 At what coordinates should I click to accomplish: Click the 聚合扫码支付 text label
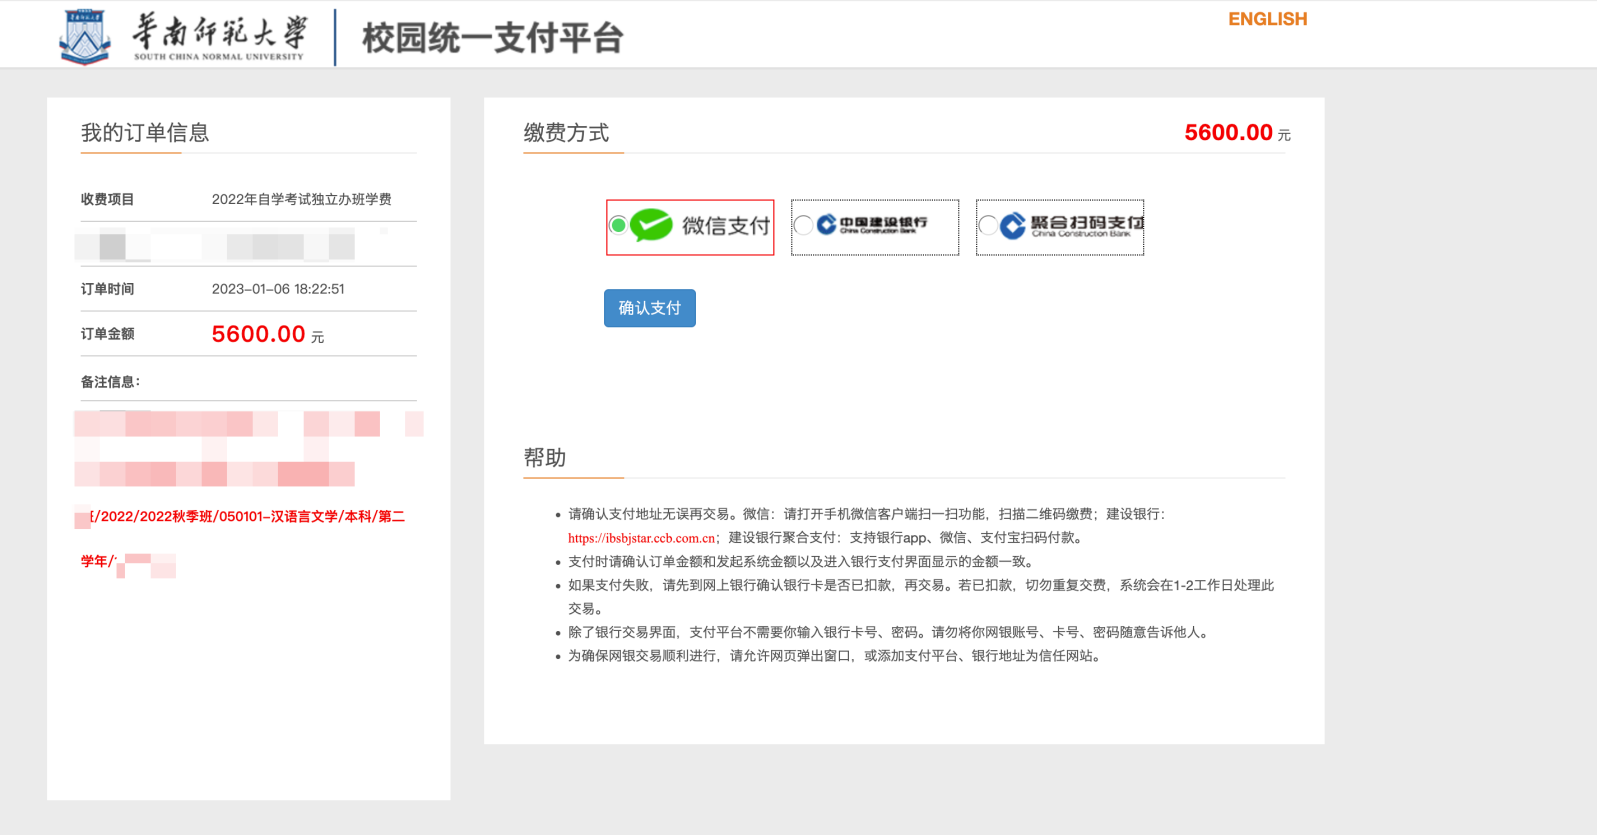1086,224
